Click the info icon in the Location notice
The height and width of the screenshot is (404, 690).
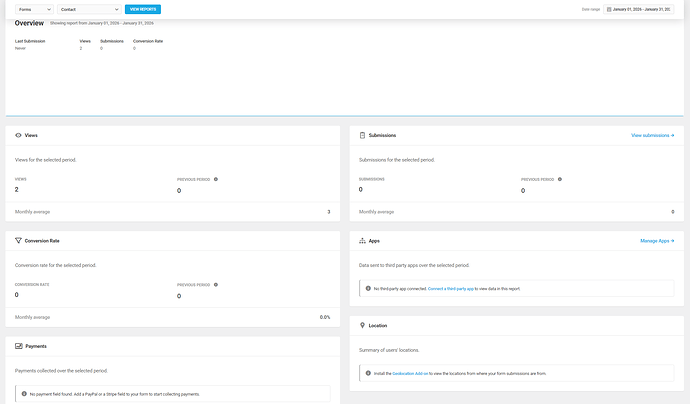click(368, 373)
